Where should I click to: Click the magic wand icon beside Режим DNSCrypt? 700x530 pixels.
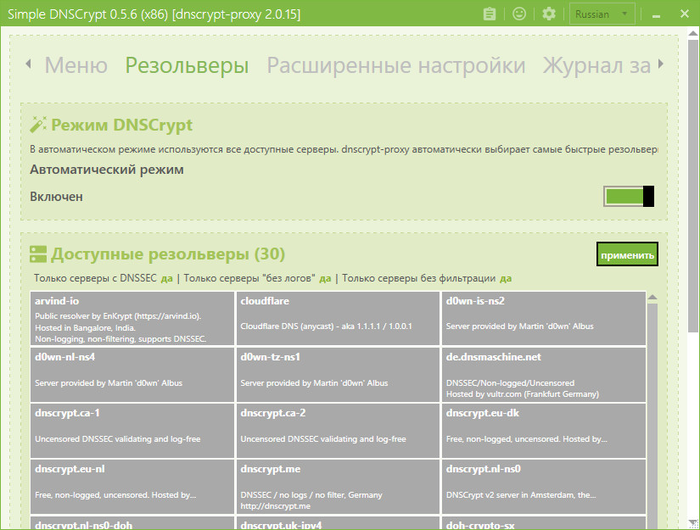tap(39, 125)
